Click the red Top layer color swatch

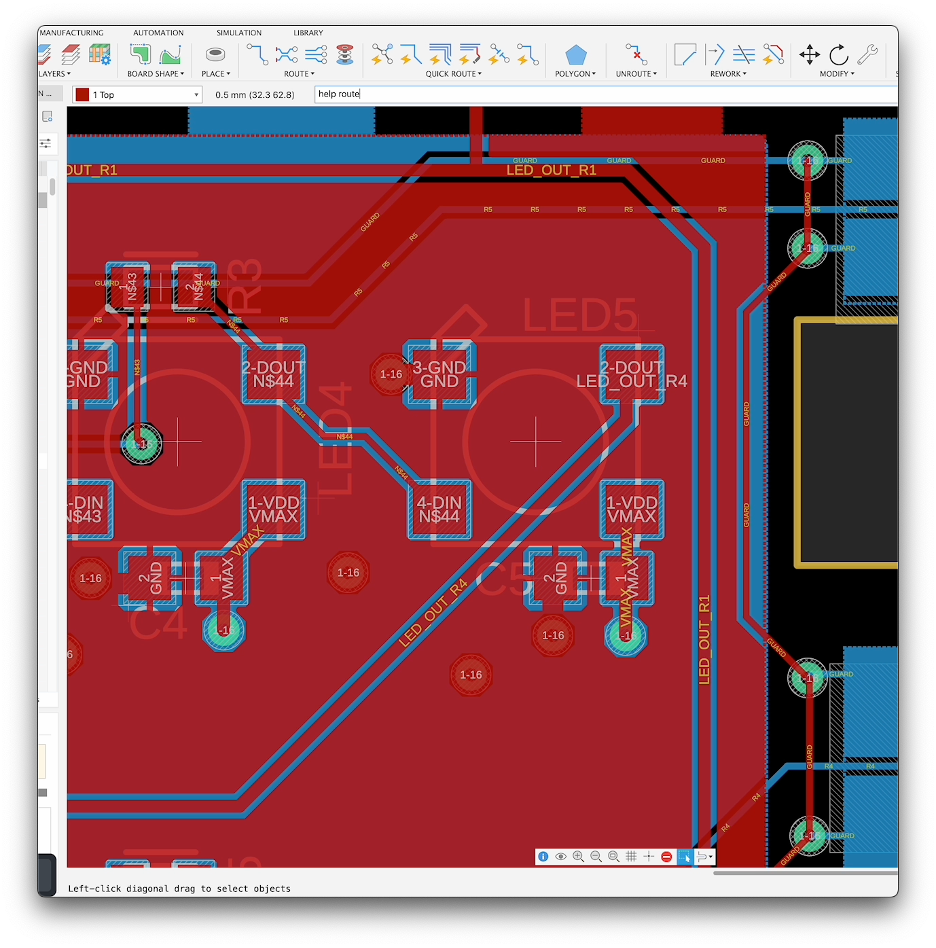point(82,94)
